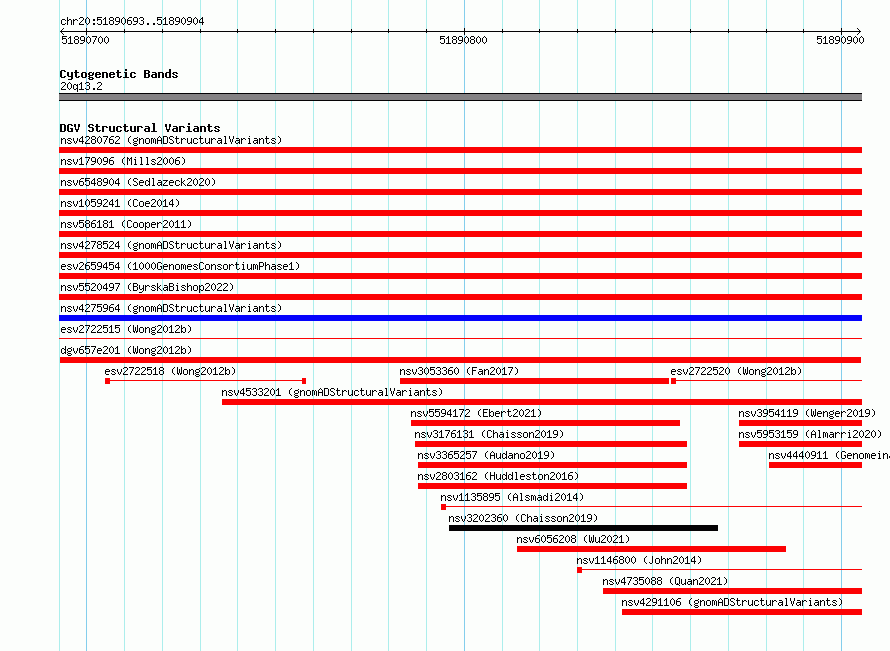Select nsv6548904 (Sedlazeck2020) variant label
Viewport: 890px width, 651px height.
coord(138,182)
